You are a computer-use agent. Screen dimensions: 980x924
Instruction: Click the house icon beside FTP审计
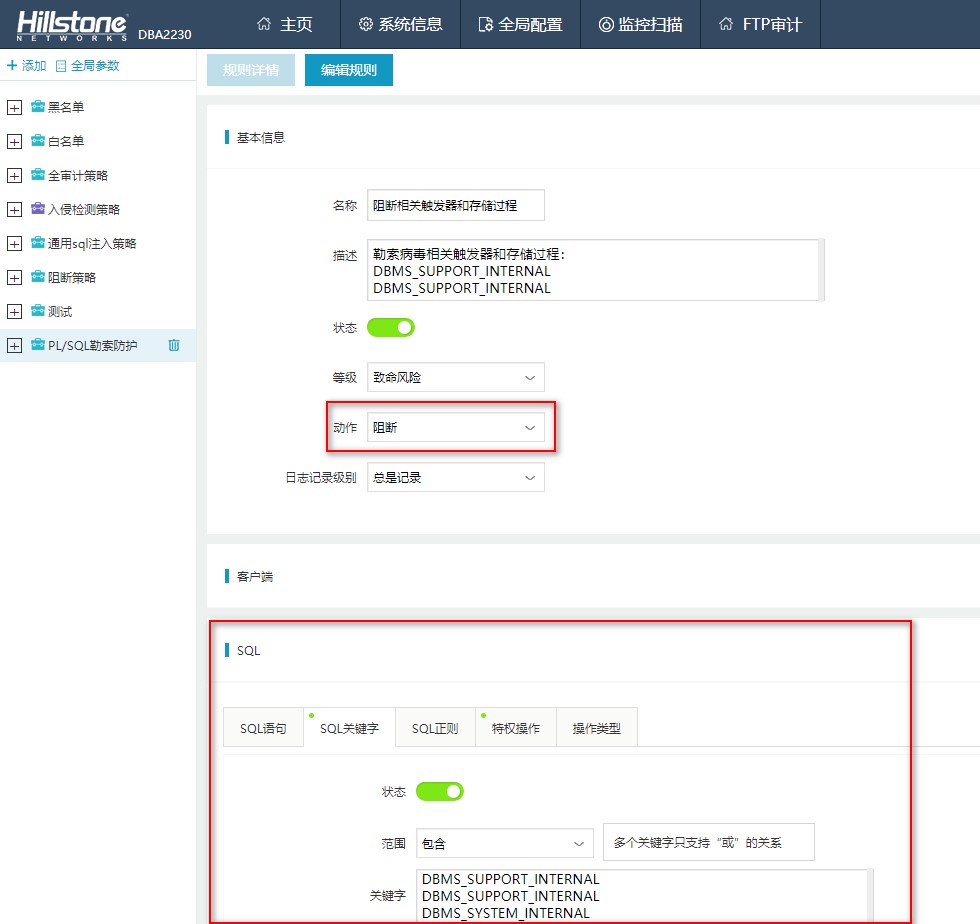point(726,24)
